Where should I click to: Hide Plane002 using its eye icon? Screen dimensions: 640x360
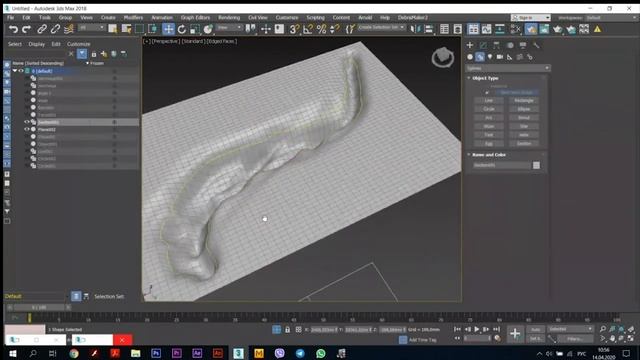[x=27, y=129]
